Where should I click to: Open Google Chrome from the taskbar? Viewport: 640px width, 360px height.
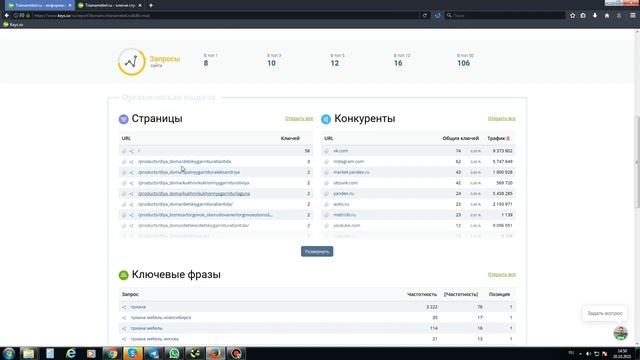(112, 353)
